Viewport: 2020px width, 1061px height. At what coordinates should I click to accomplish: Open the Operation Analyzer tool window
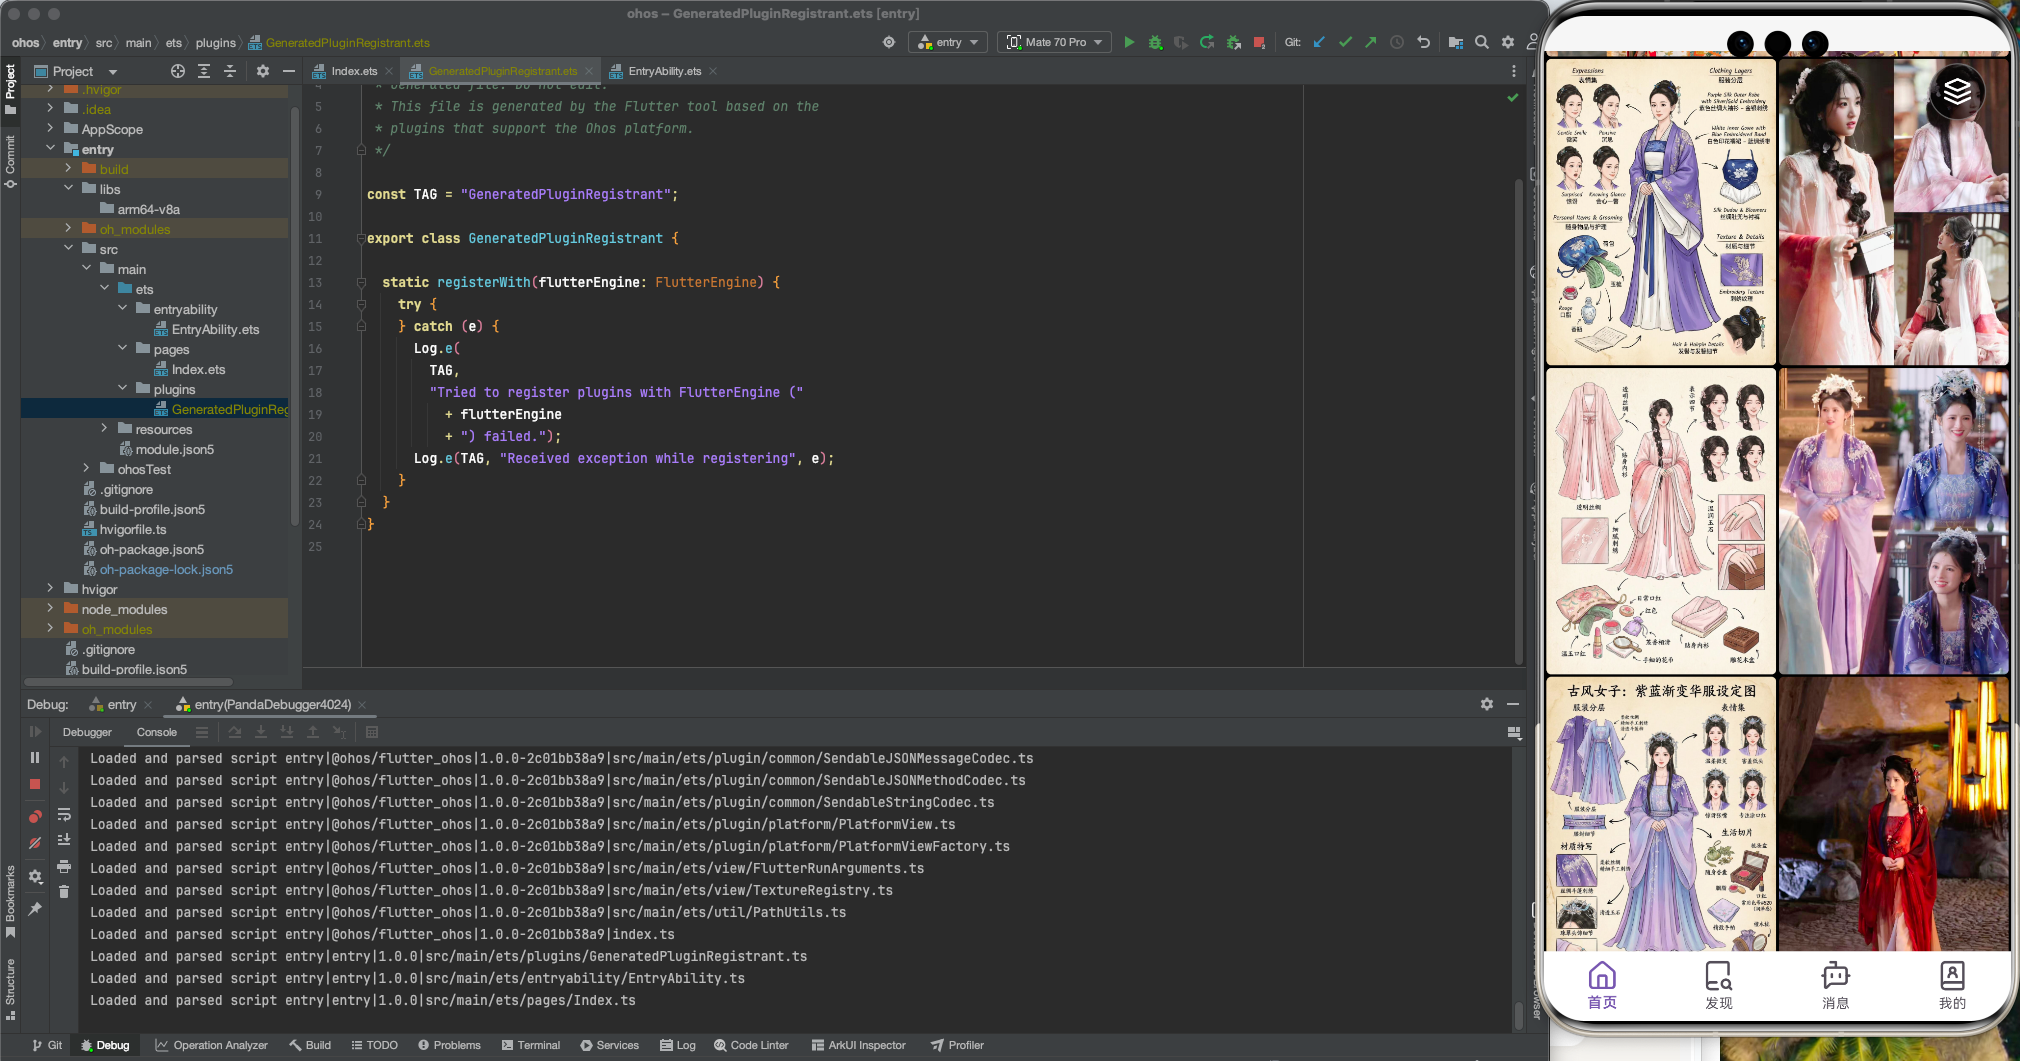(212, 1045)
